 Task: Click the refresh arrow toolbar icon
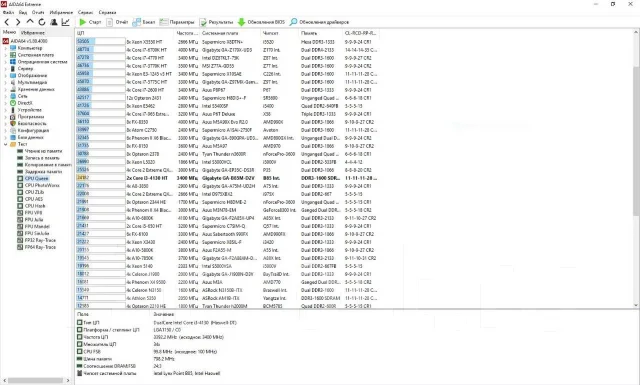[42, 22]
